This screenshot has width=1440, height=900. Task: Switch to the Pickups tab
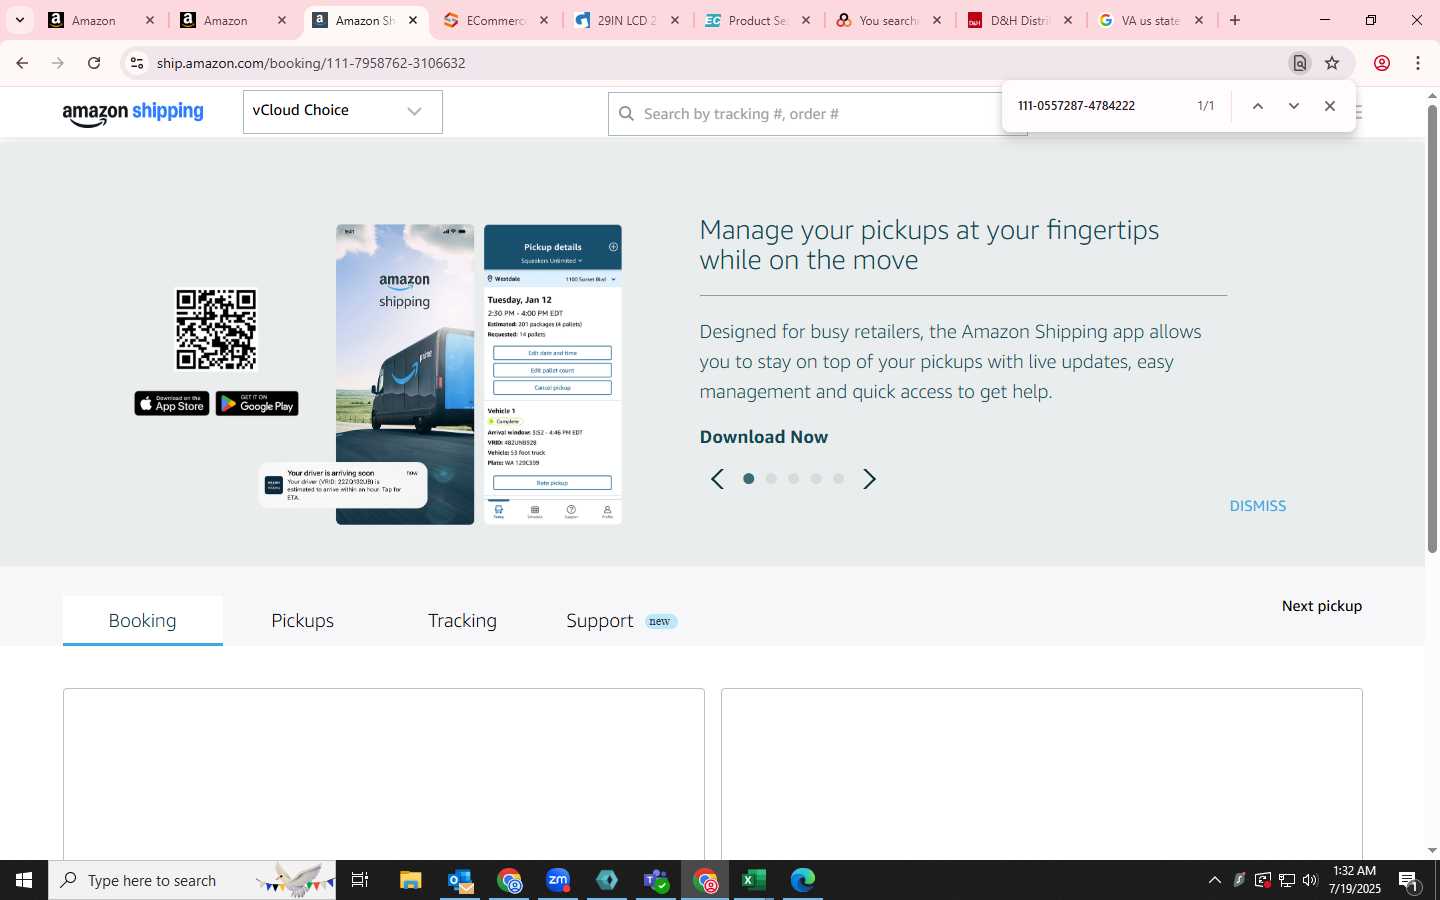[x=303, y=621]
